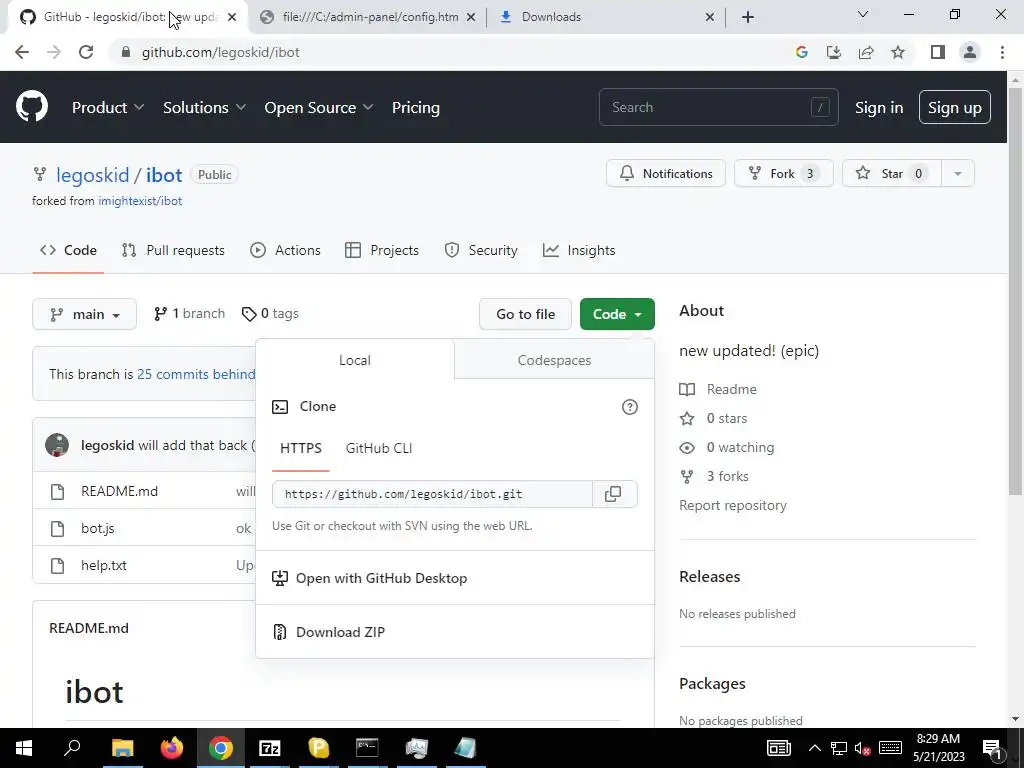The width and height of the screenshot is (1024, 768).
Task: Click the Report repository link
Action: pos(733,505)
